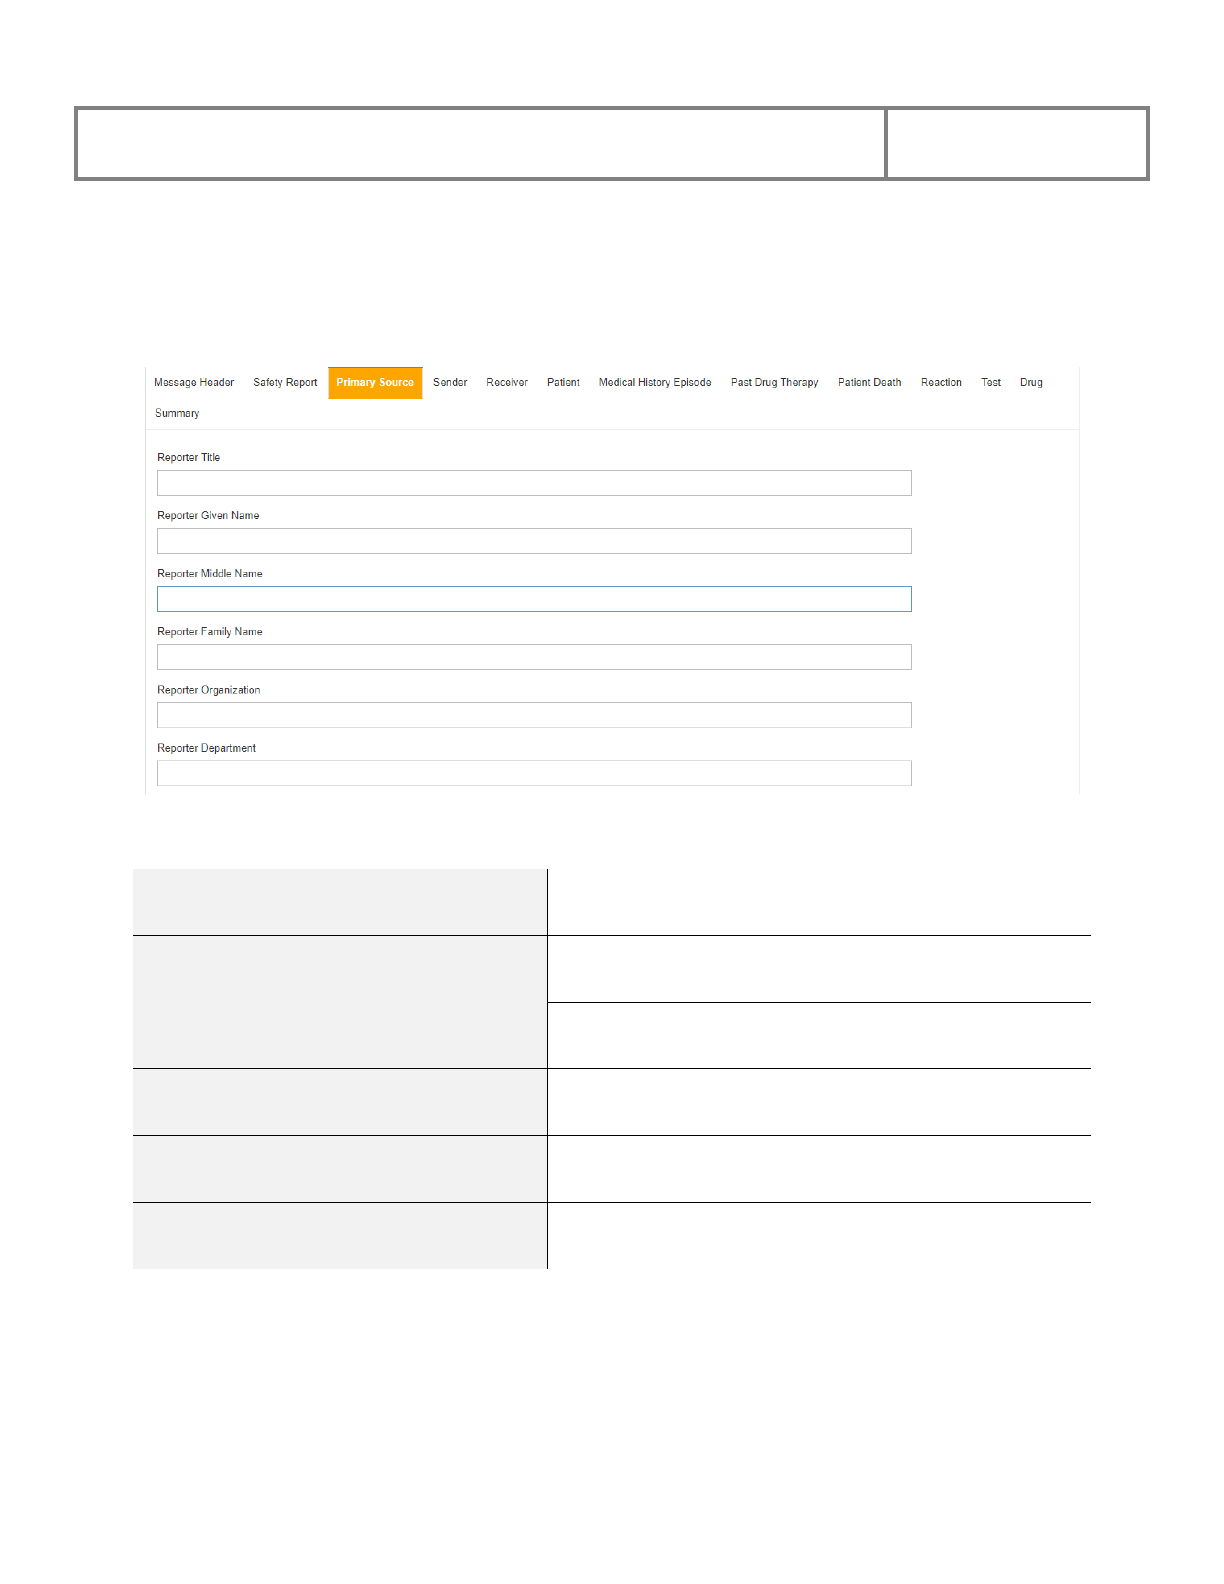Click the Reporter Organization input box
1224x1584 pixels.
point(534,715)
